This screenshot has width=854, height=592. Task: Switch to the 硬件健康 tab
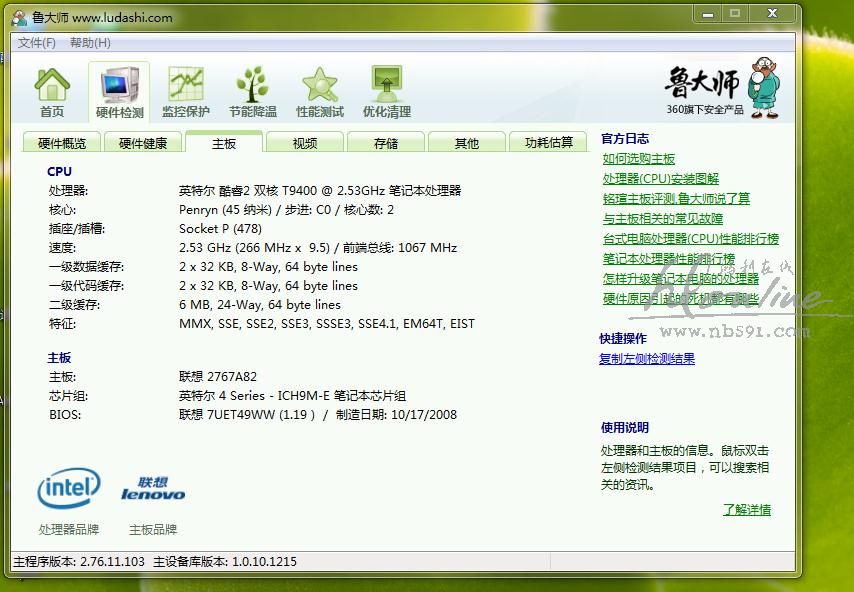click(143, 143)
